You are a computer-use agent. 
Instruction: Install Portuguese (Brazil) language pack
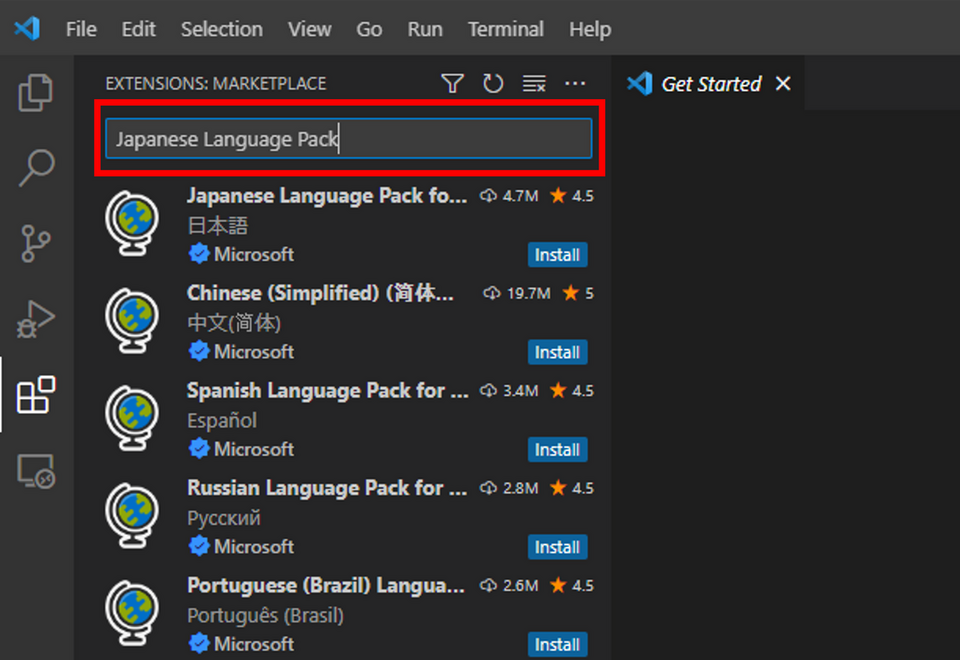pos(557,644)
